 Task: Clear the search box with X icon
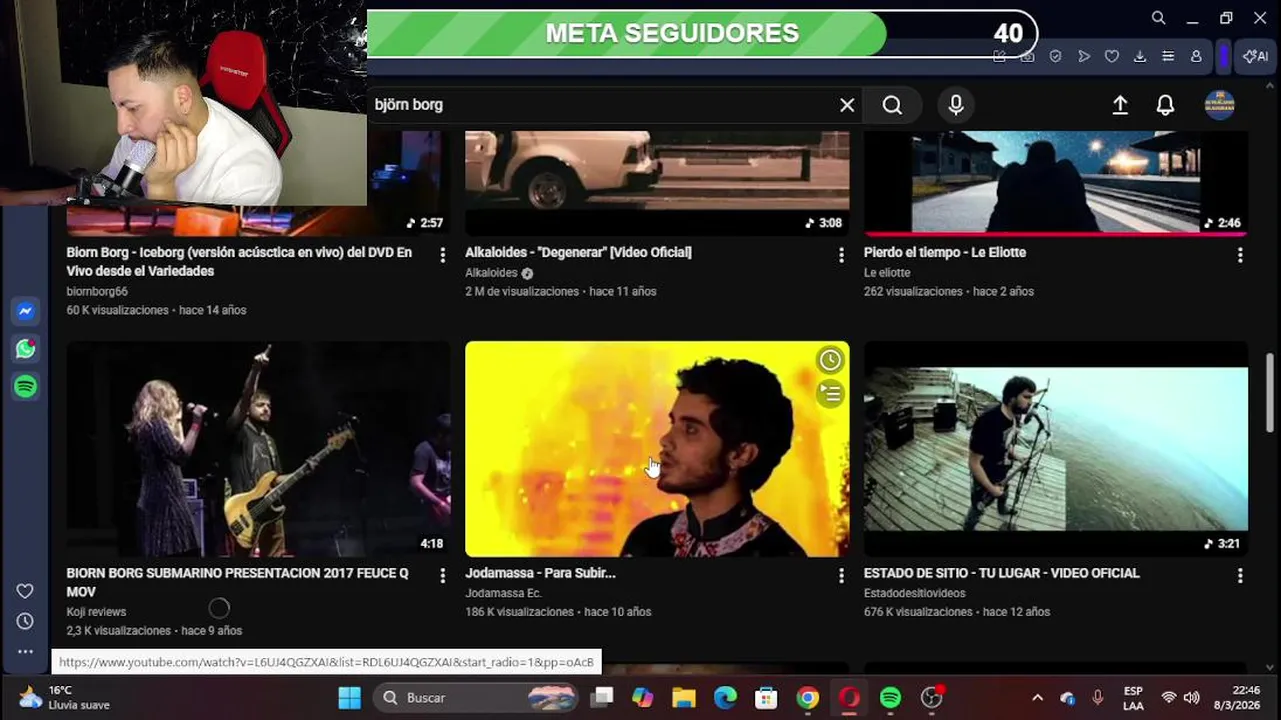[847, 105]
